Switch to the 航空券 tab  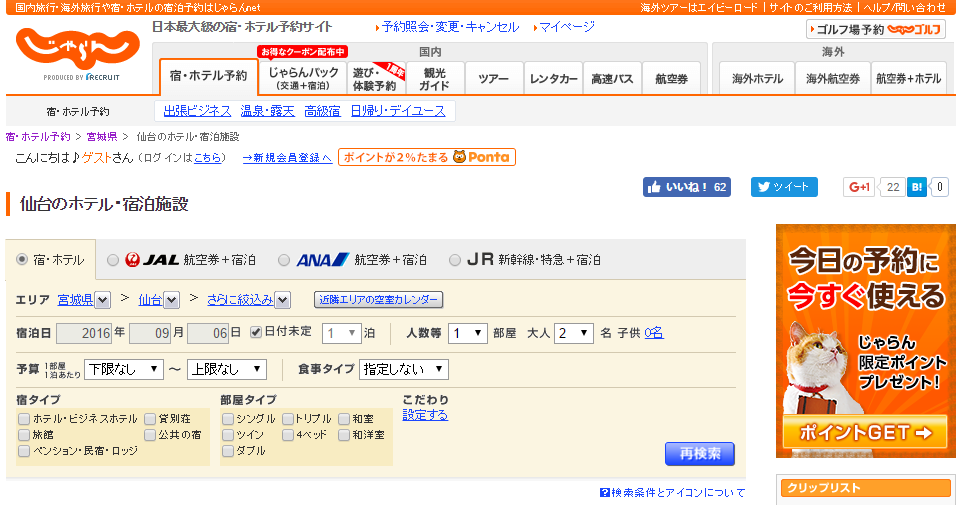click(671, 78)
